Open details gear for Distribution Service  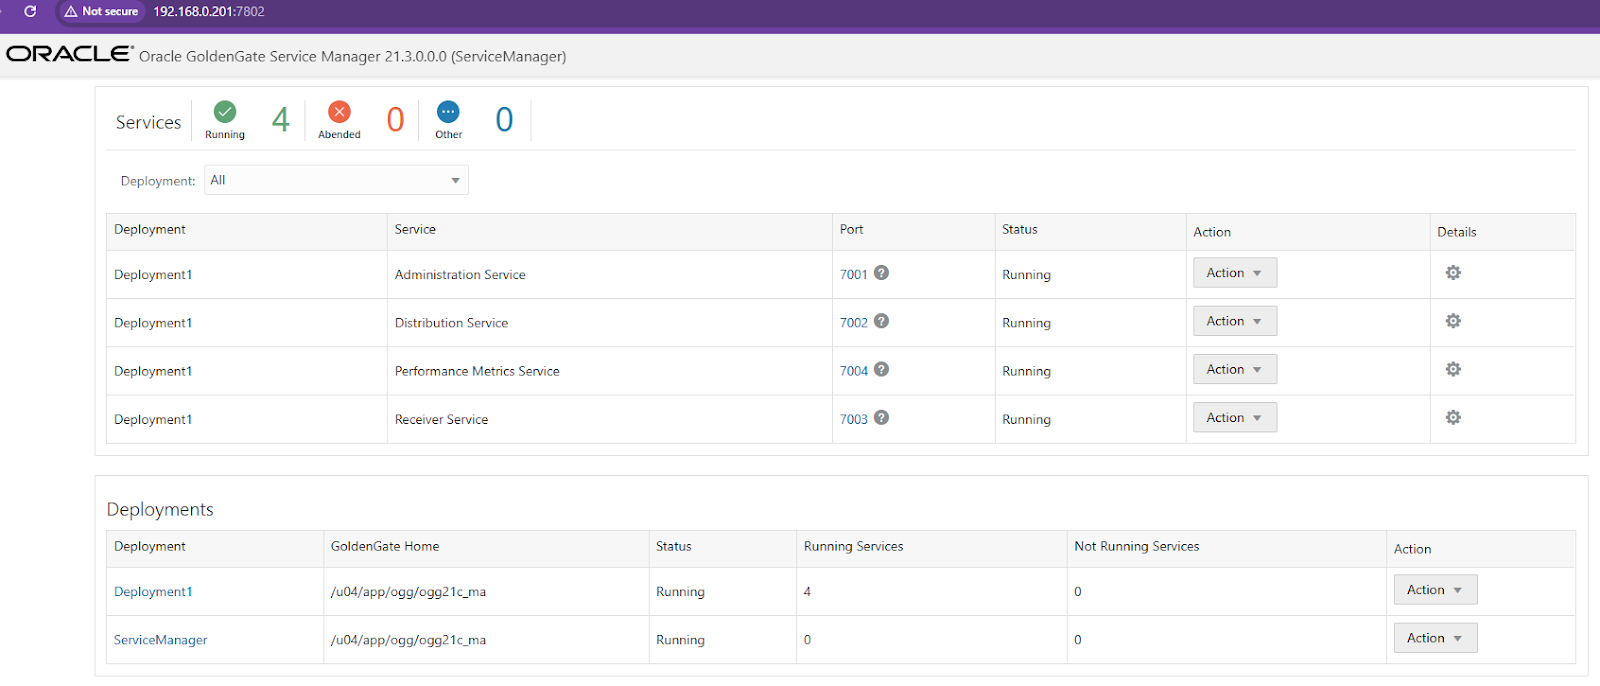tap(1453, 321)
